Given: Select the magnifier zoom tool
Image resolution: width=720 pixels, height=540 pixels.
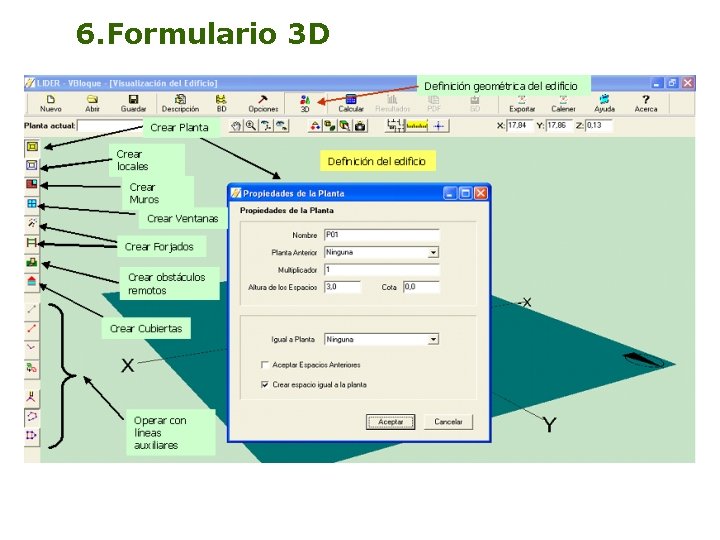Looking at the screenshot, I should 251,125.
